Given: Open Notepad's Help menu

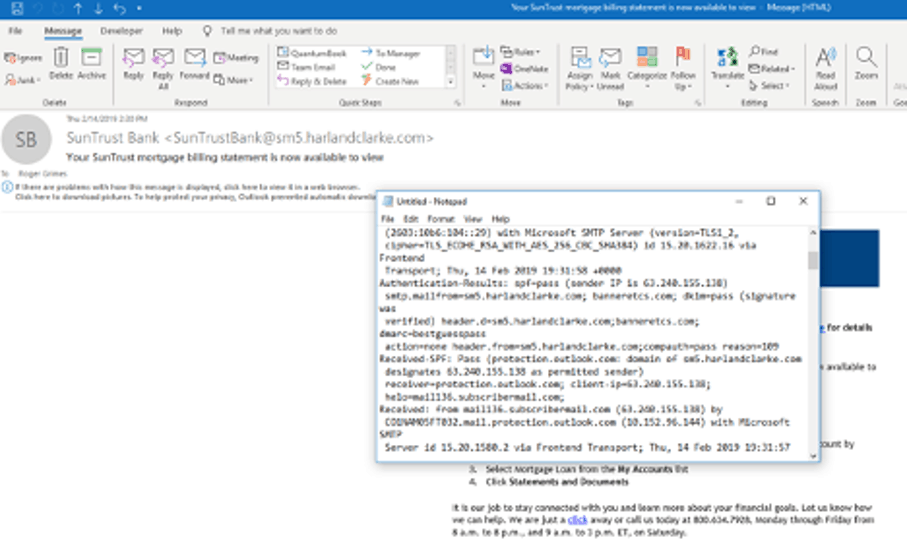Looking at the screenshot, I should coord(500,219).
